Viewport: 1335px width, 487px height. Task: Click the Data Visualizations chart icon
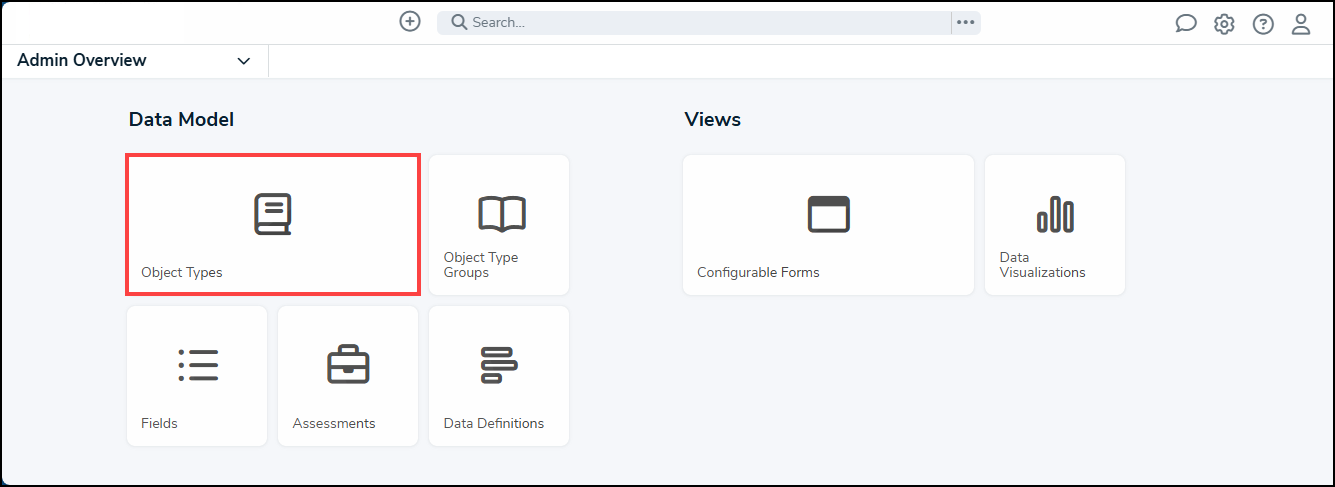tap(1055, 214)
